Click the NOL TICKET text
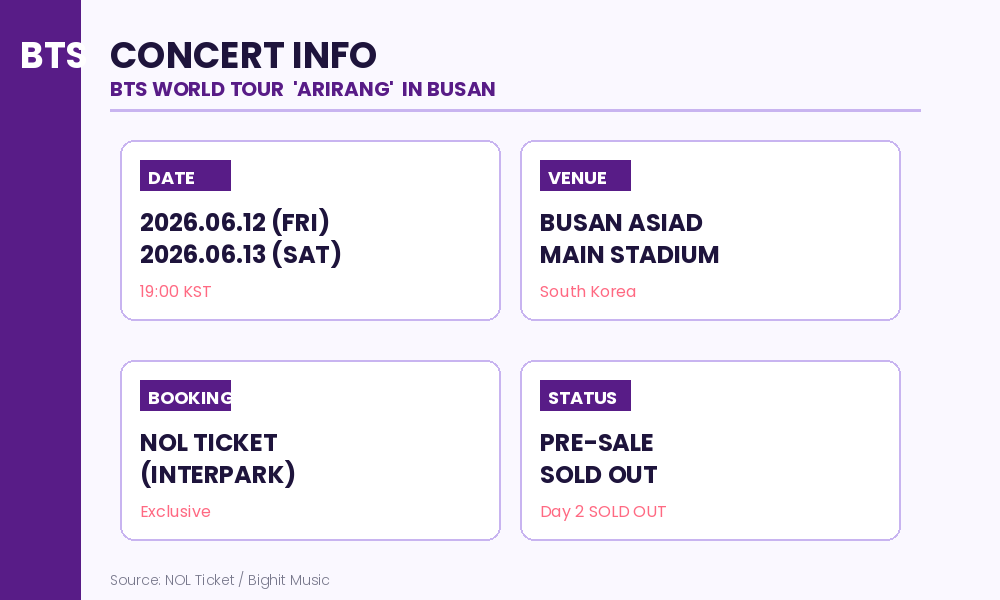The height and width of the screenshot is (600, 1000). (x=209, y=443)
